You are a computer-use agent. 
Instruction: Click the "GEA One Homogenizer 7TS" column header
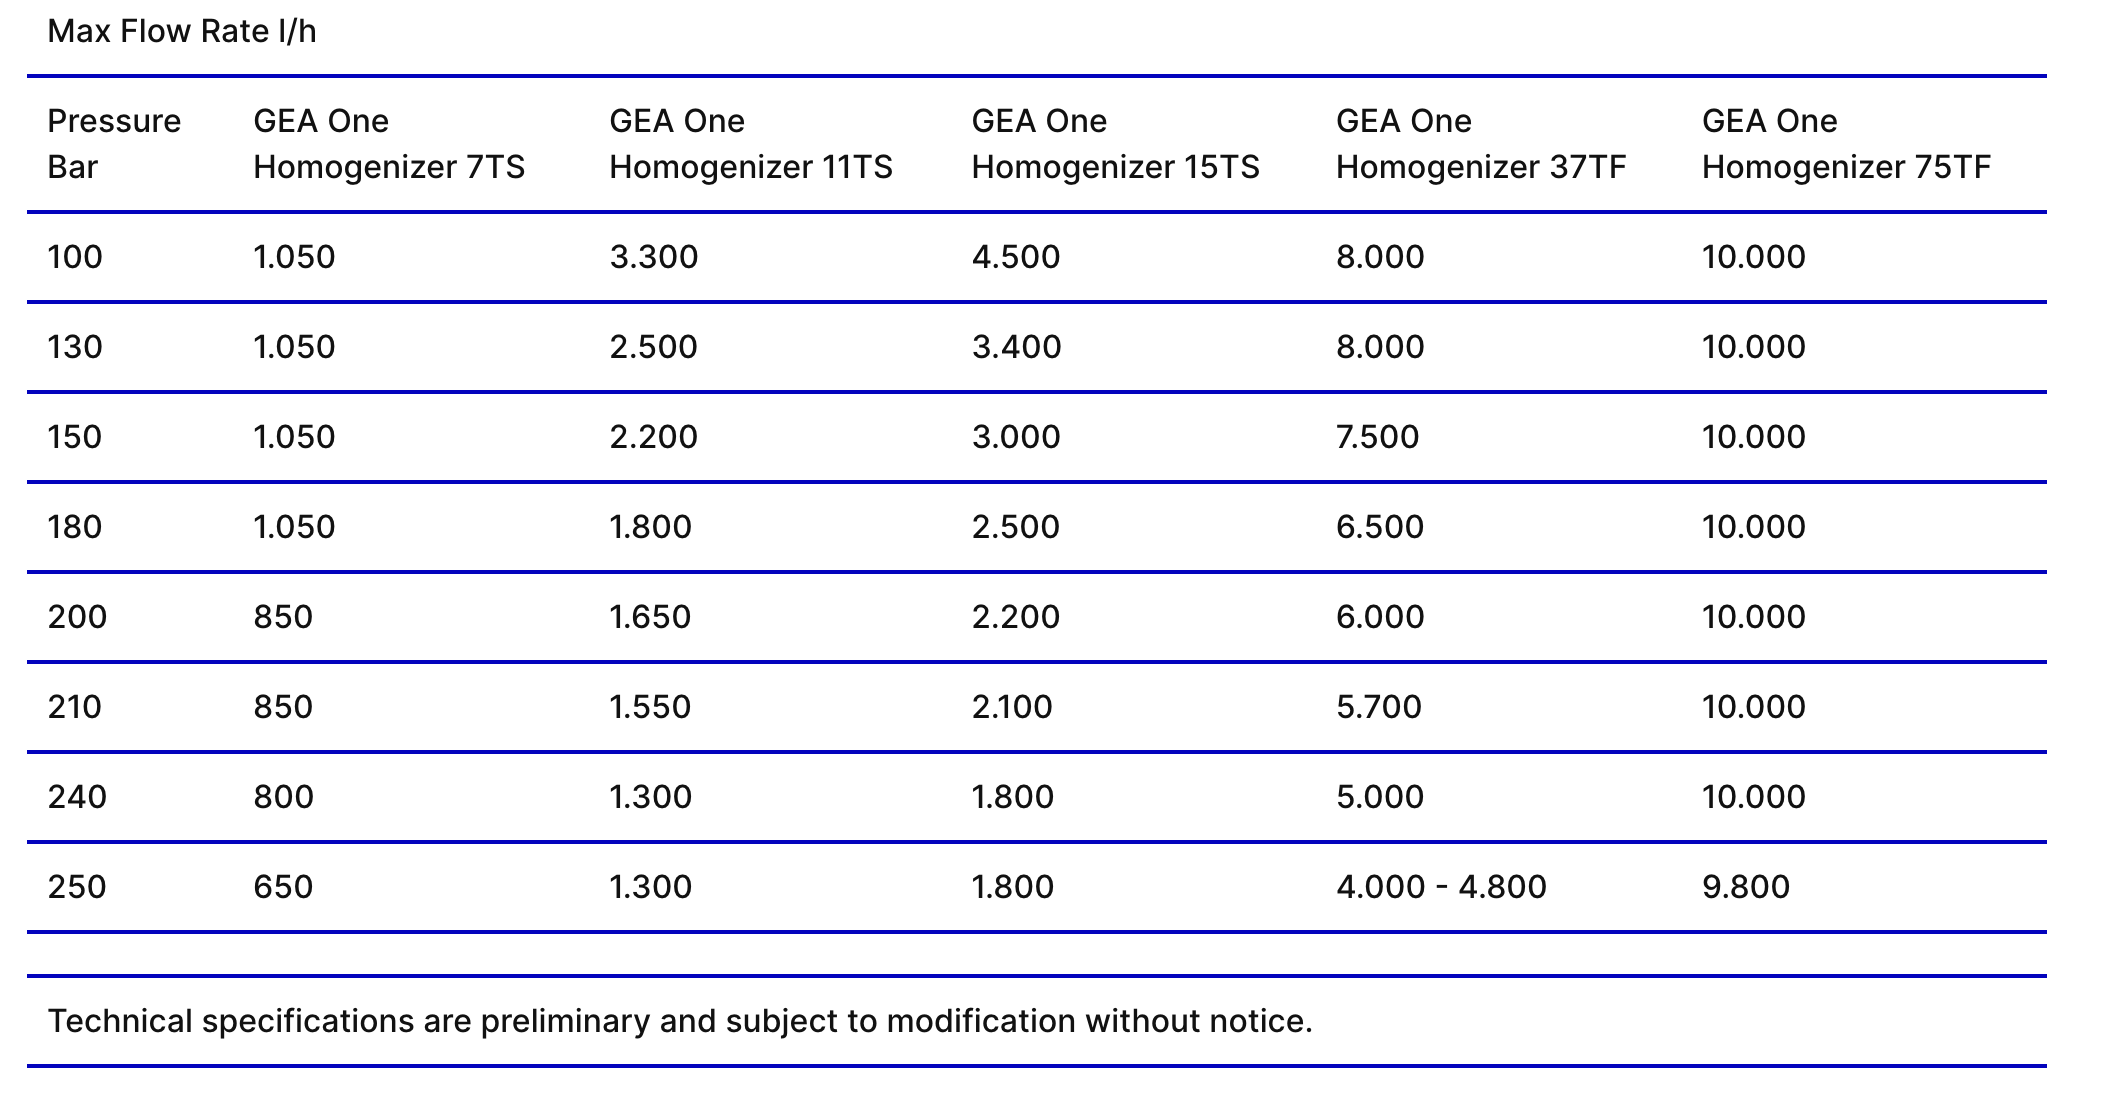388,143
